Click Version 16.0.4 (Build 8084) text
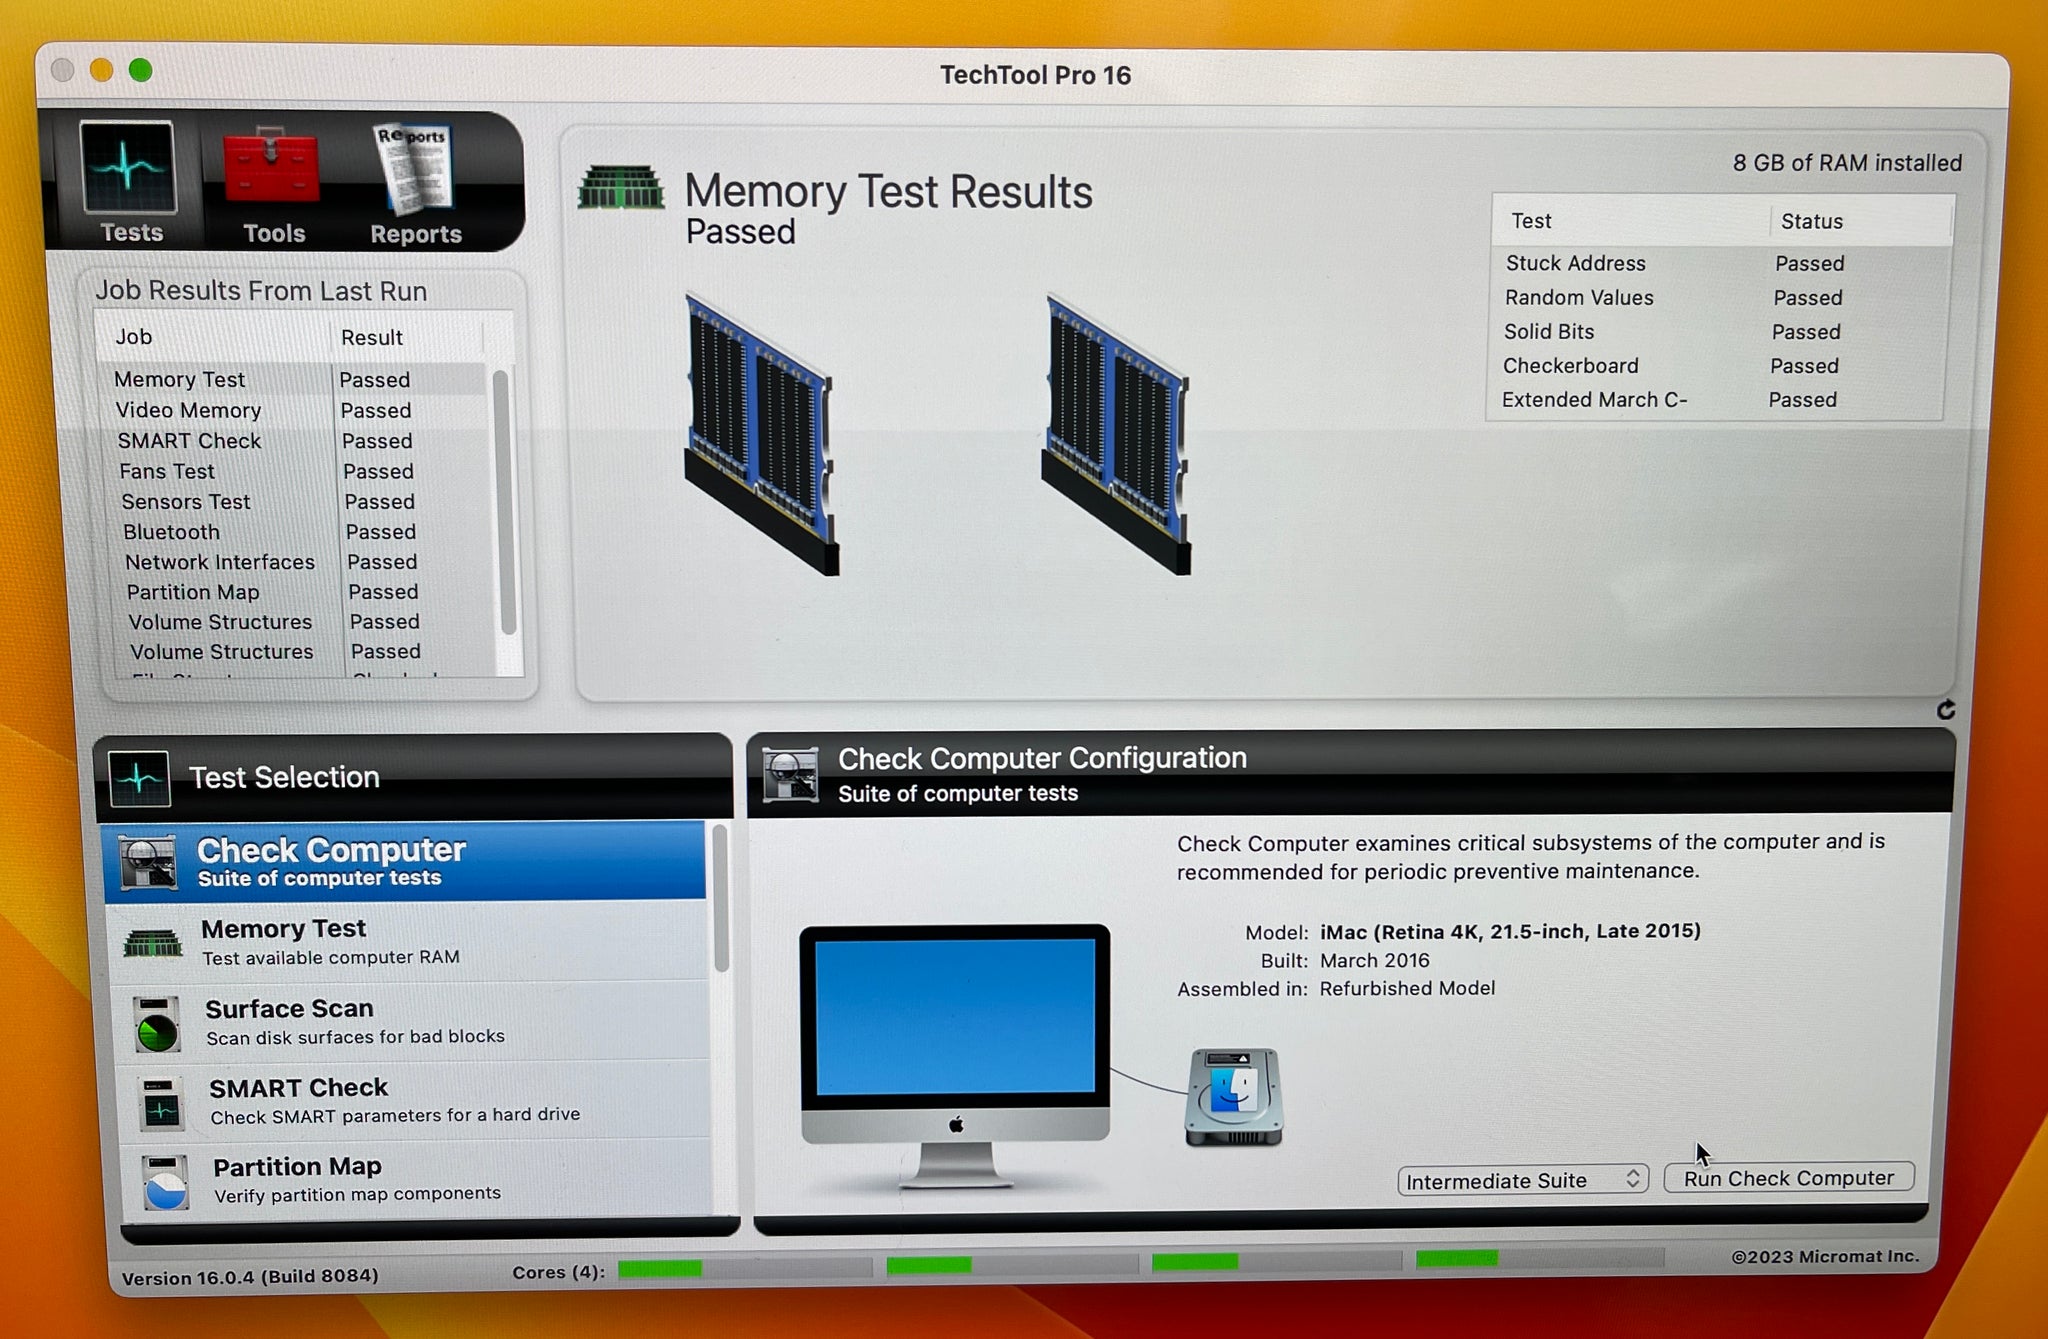 click(250, 1276)
